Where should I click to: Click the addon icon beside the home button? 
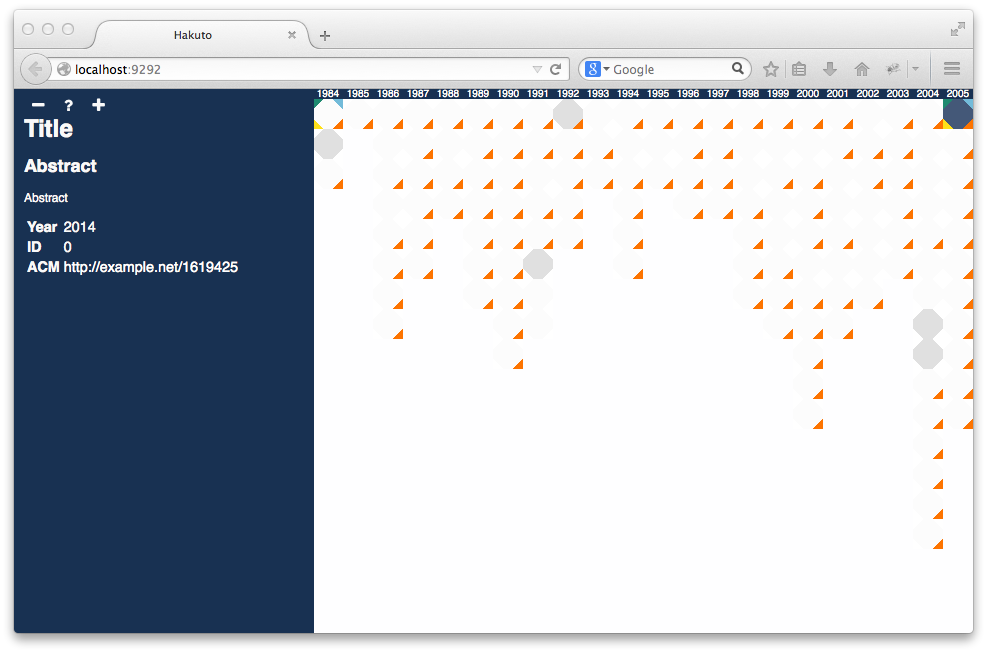(x=893, y=69)
